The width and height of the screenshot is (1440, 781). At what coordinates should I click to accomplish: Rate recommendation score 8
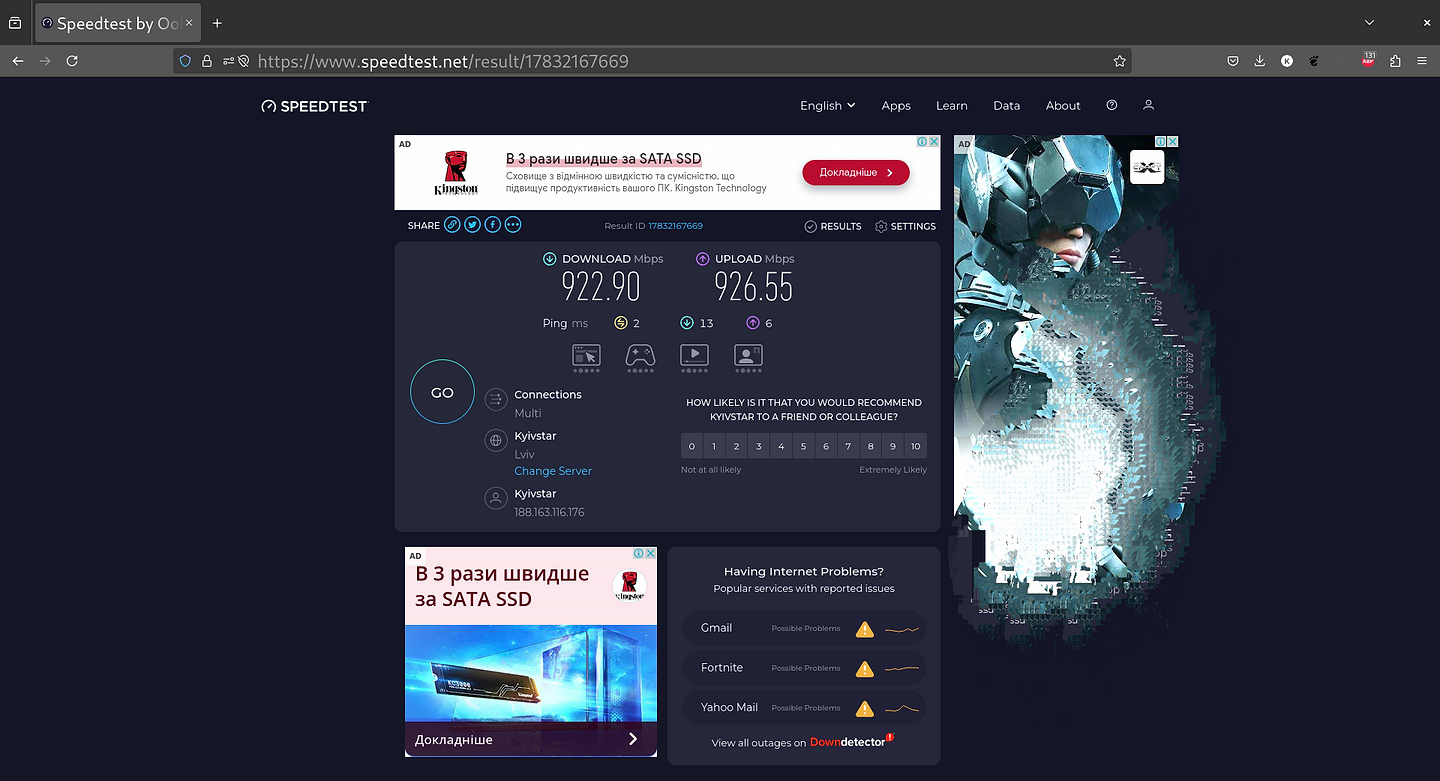click(x=871, y=446)
